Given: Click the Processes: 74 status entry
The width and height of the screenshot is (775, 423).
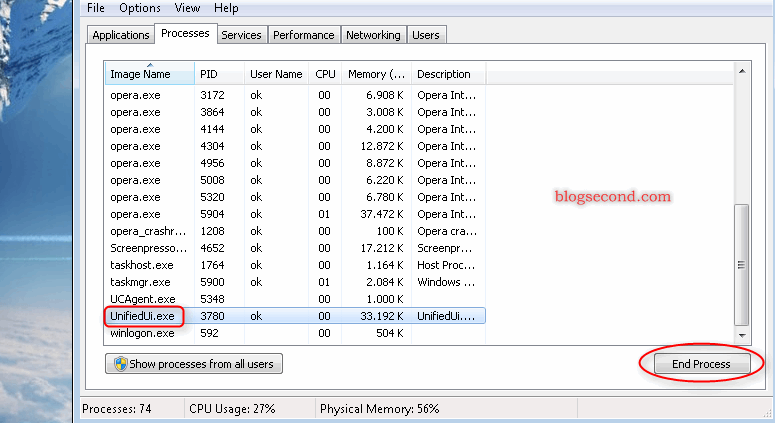Looking at the screenshot, I should coord(117,409).
